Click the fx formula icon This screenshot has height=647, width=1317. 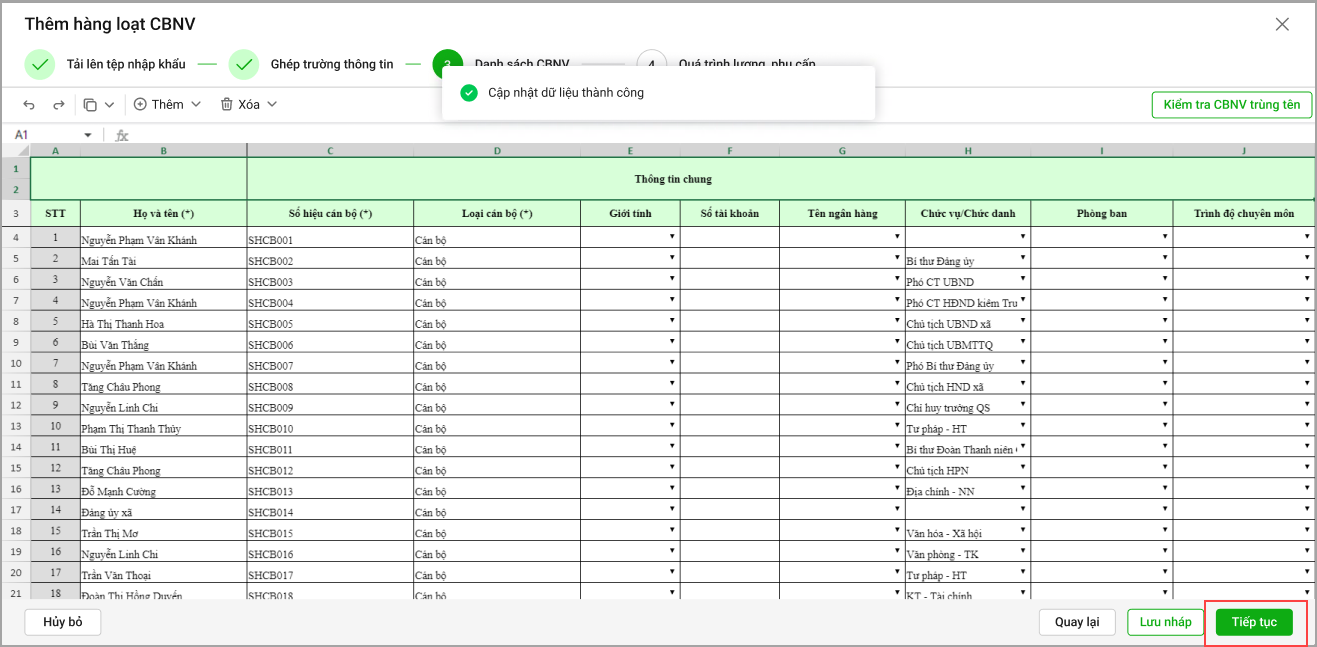coord(122,135)
